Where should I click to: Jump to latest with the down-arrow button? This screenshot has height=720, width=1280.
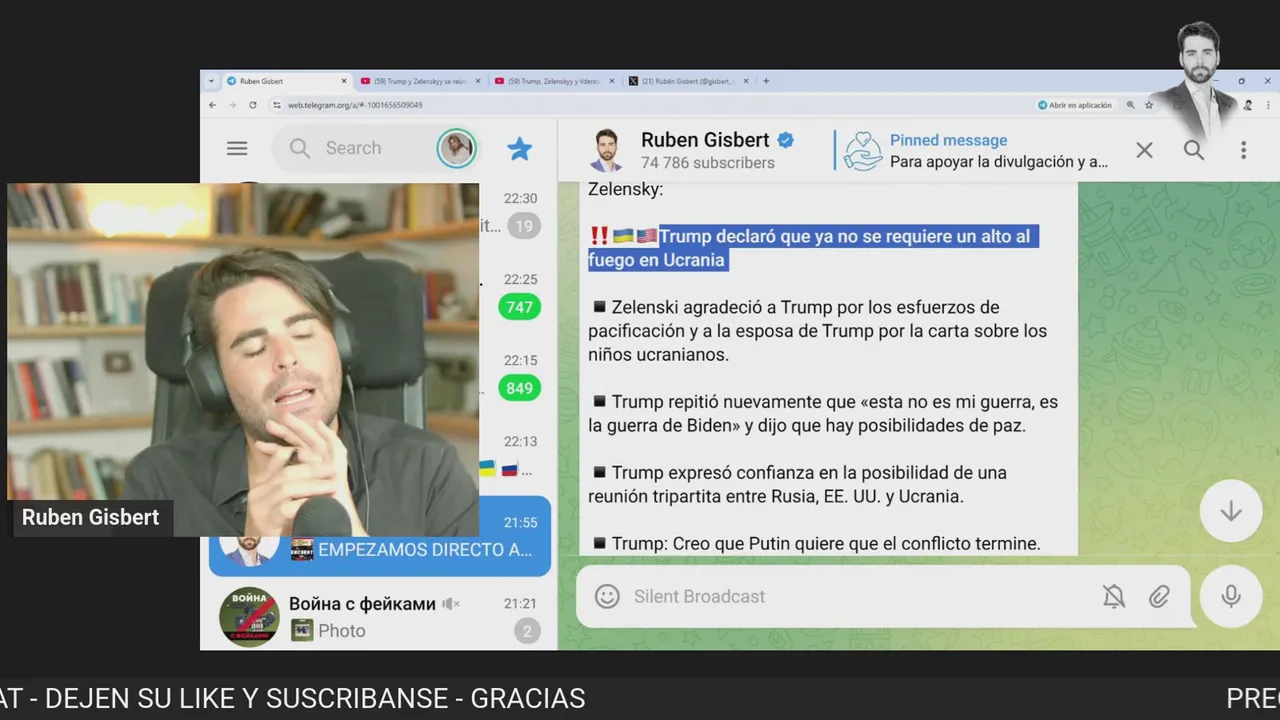point(1231,511)
